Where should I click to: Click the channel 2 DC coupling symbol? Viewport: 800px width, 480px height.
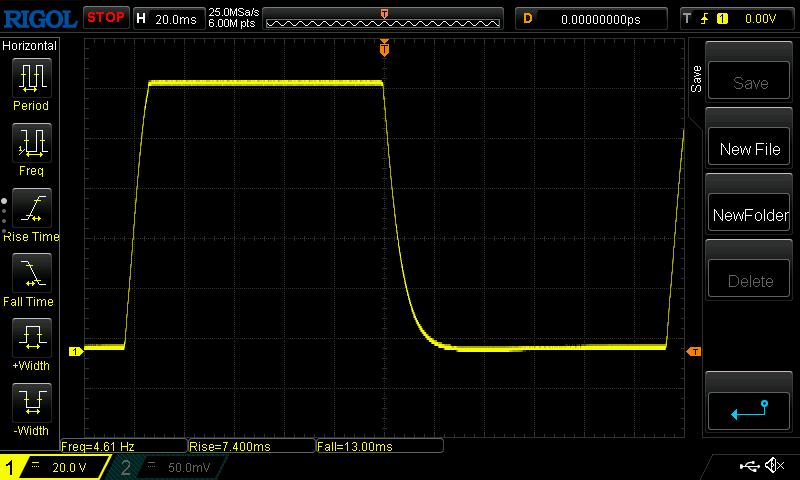tap(152, 464)
